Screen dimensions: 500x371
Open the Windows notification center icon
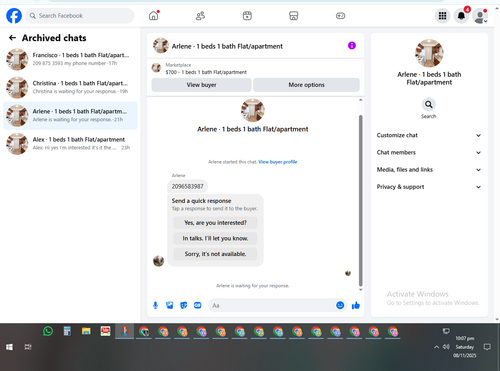[x=487, y=347]
